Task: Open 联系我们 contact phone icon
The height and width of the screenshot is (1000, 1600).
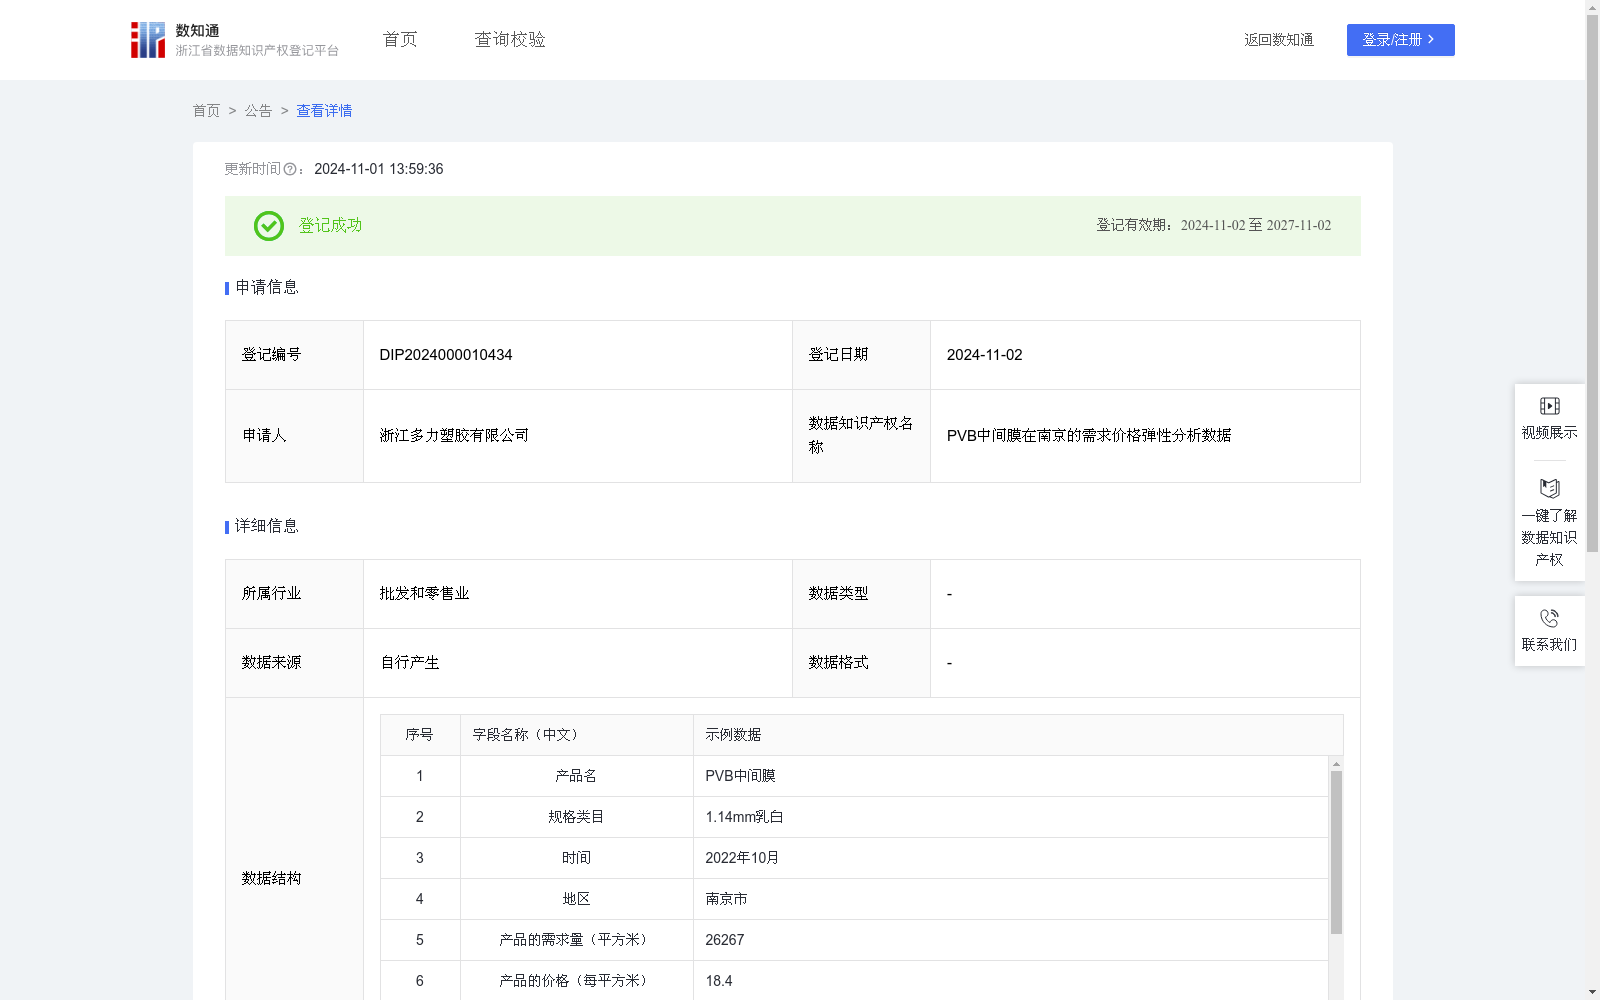Action: pos(1549,620)
